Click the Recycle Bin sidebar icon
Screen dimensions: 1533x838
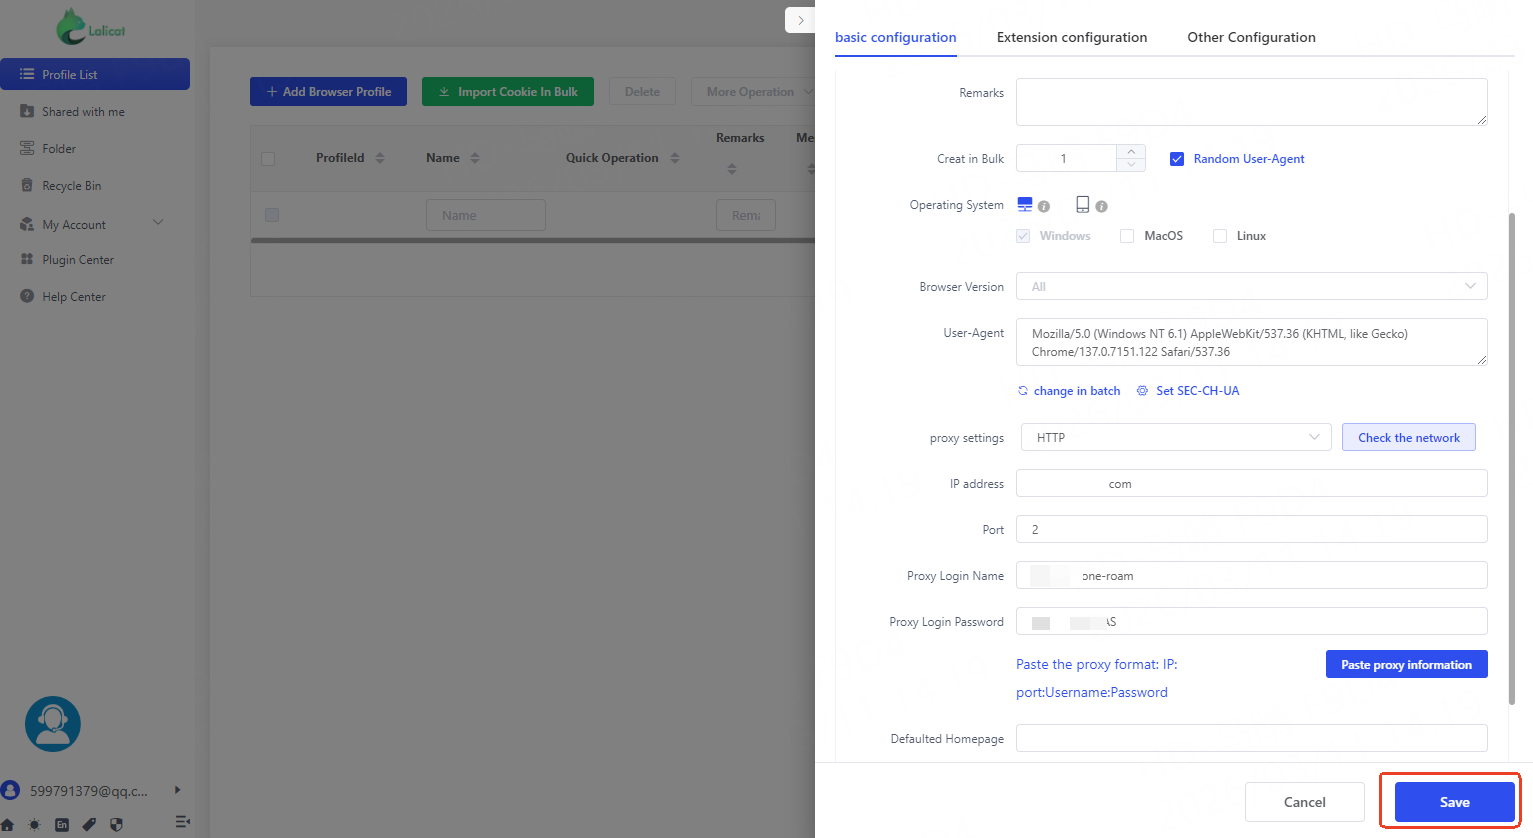(x=27, y=186)
